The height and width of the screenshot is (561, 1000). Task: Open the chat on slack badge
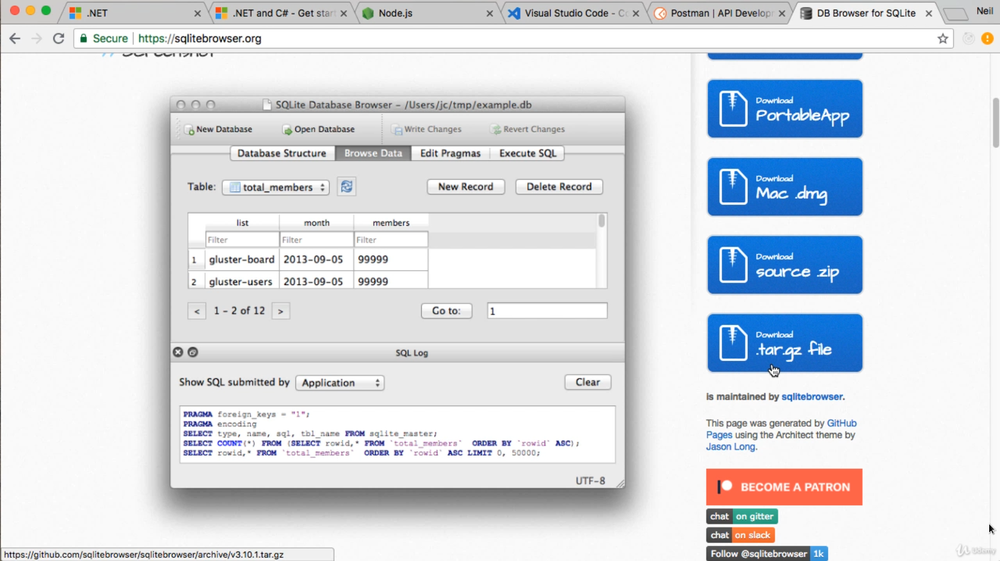(740, 535)
